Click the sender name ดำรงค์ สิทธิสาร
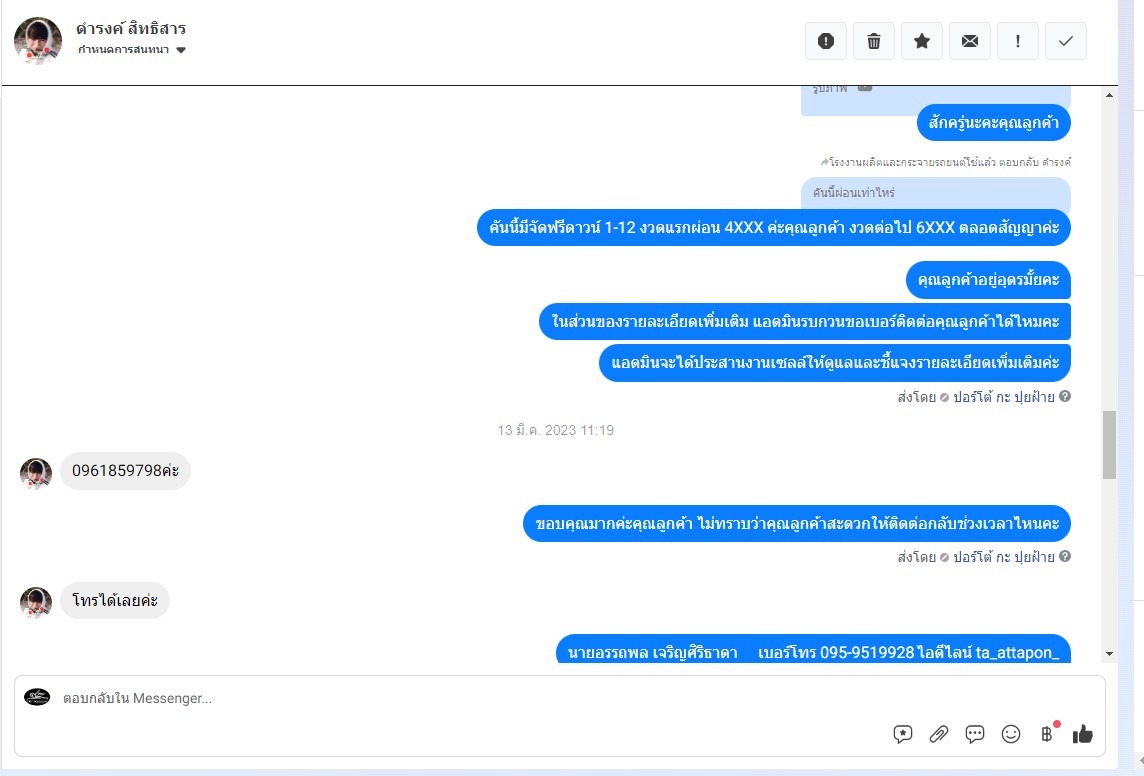 tap(131, 28)
